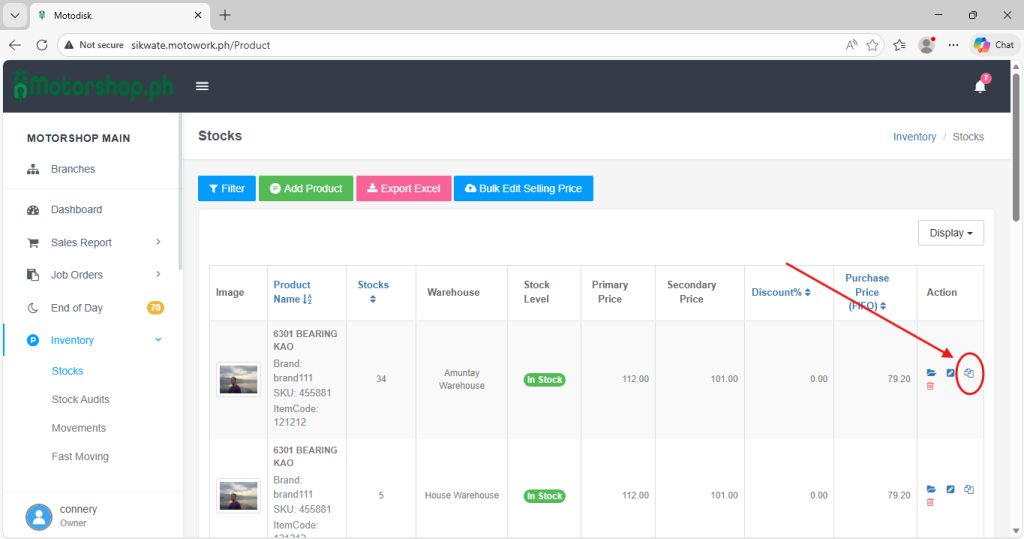Click the browser refresh icon

tap(42, 45)
